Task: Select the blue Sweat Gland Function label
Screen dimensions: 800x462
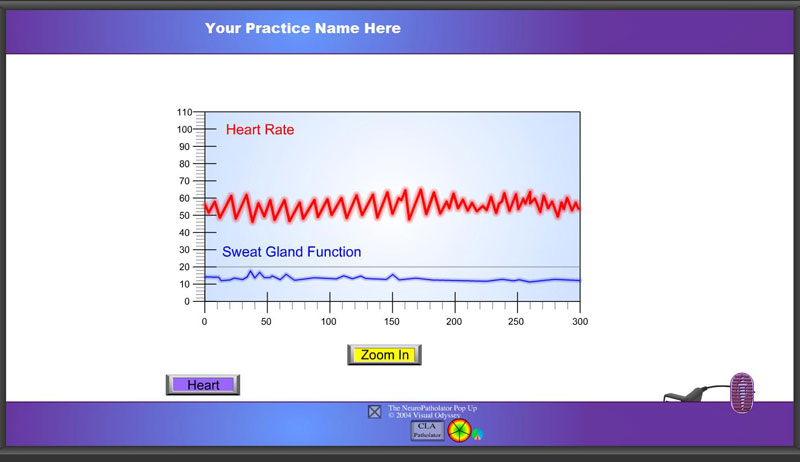Action: coord(291,252)
